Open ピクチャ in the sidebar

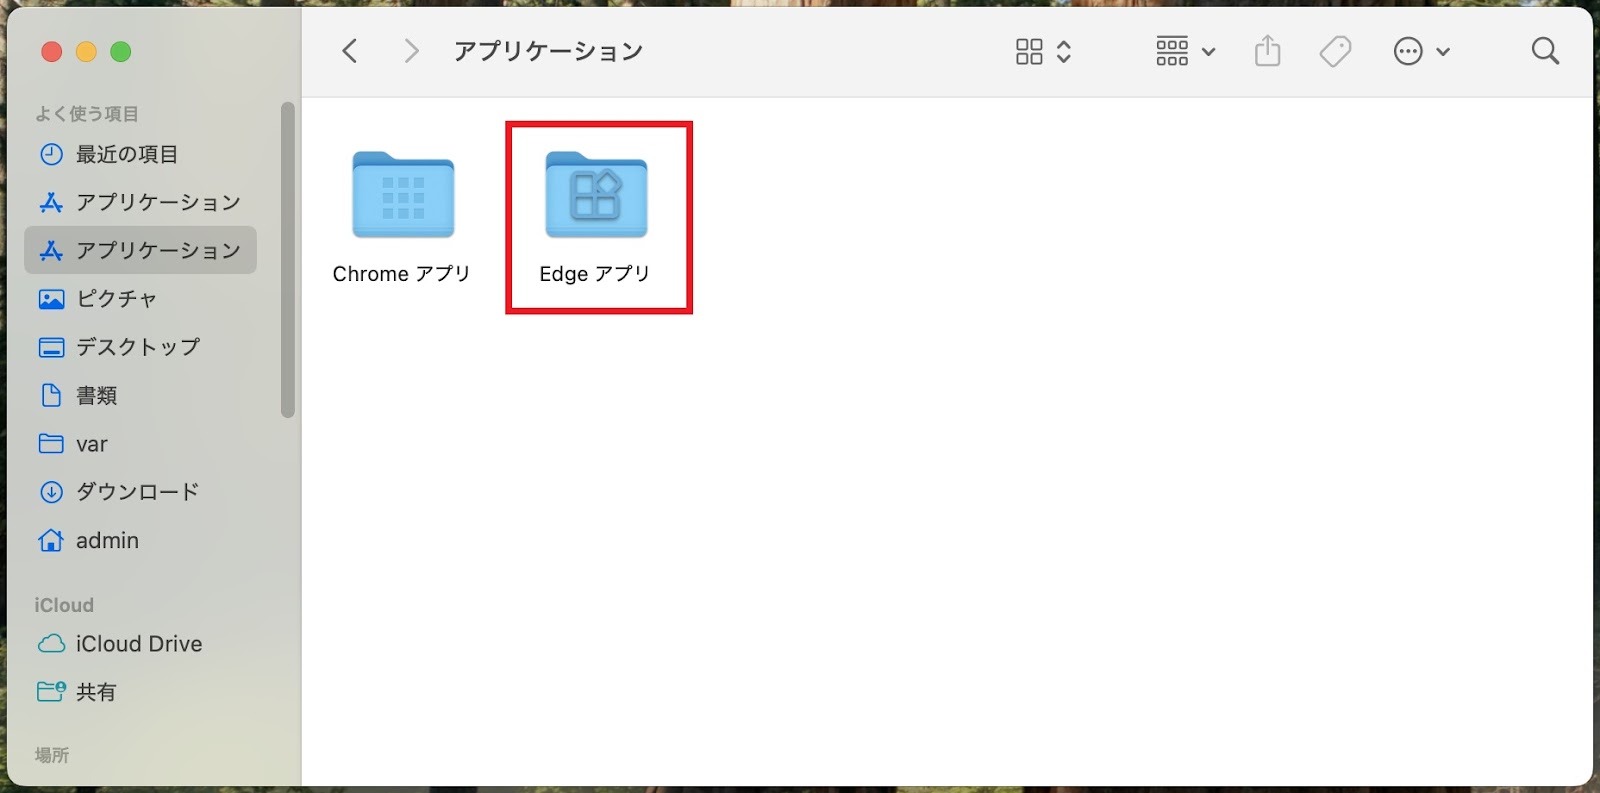click(x=140, y=299)
